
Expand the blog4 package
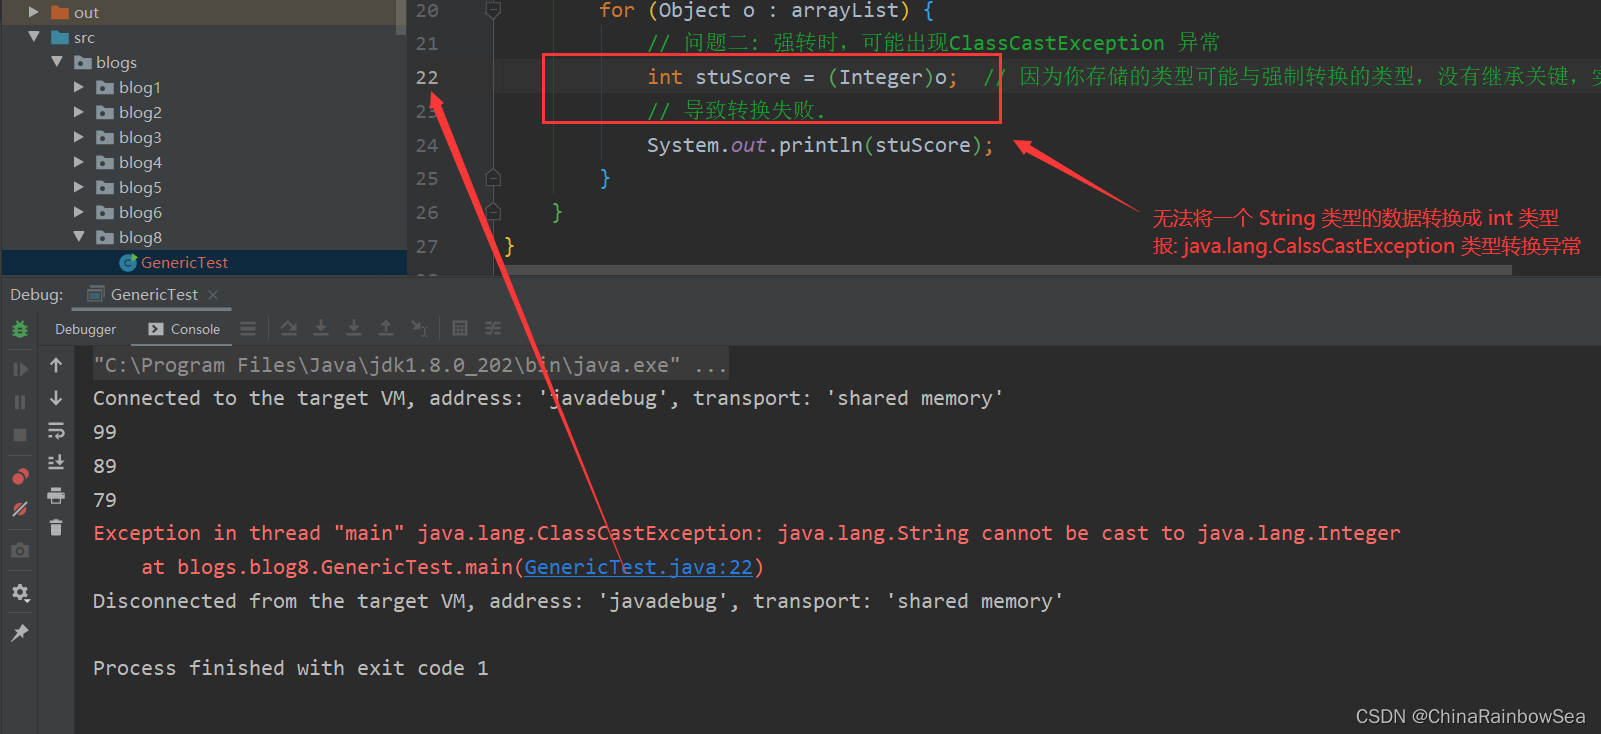point(79,162)
